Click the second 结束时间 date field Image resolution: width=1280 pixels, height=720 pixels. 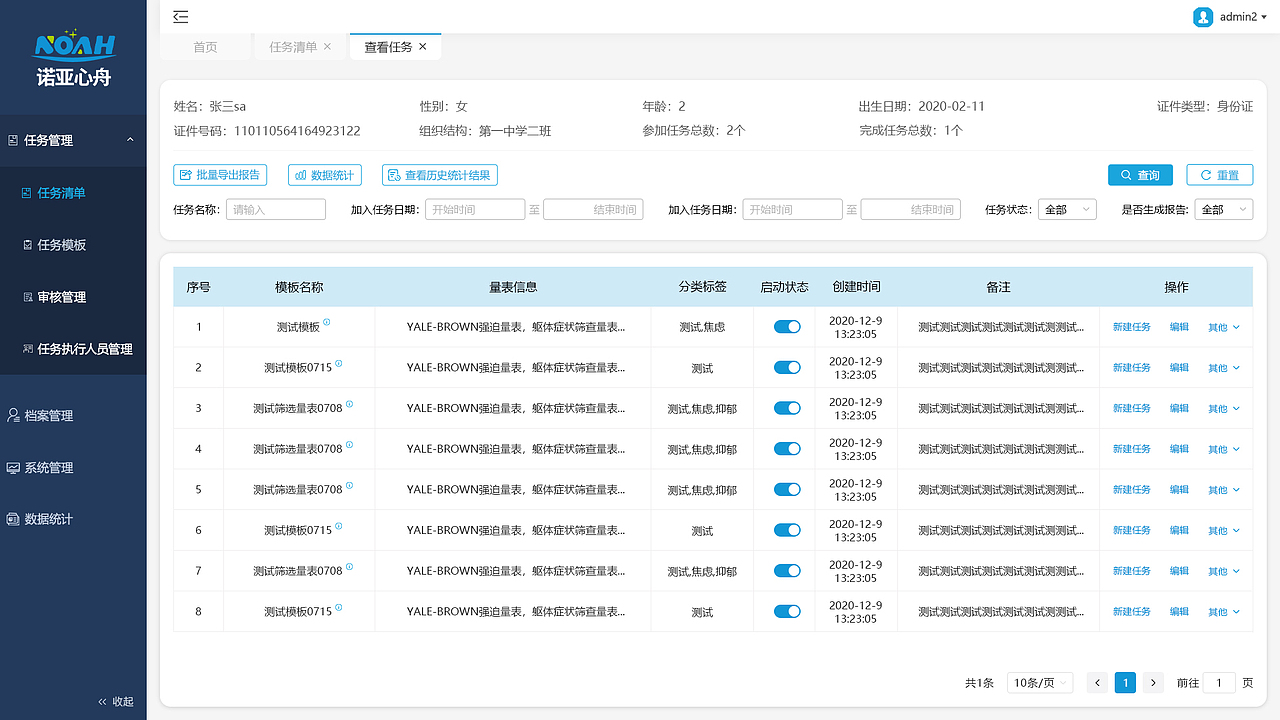click(x=911, y=210)
